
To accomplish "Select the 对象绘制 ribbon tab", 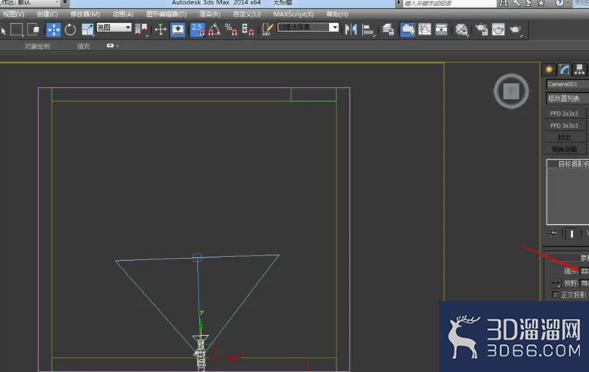I will pos(37,46).
